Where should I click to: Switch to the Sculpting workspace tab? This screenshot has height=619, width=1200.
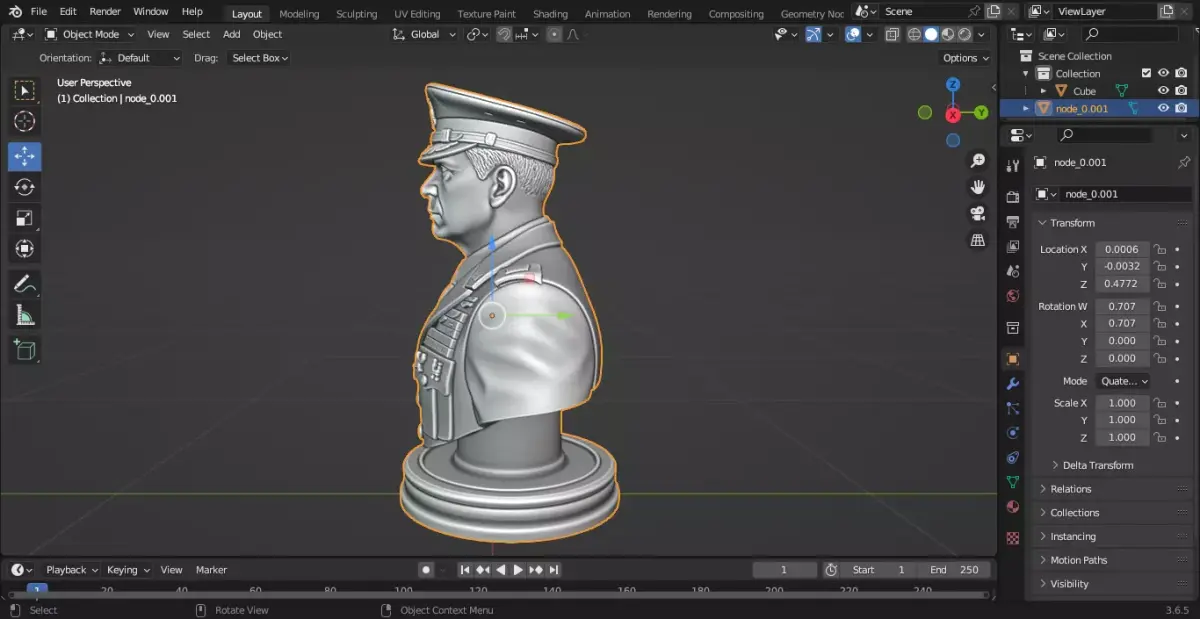click(356, 14)
